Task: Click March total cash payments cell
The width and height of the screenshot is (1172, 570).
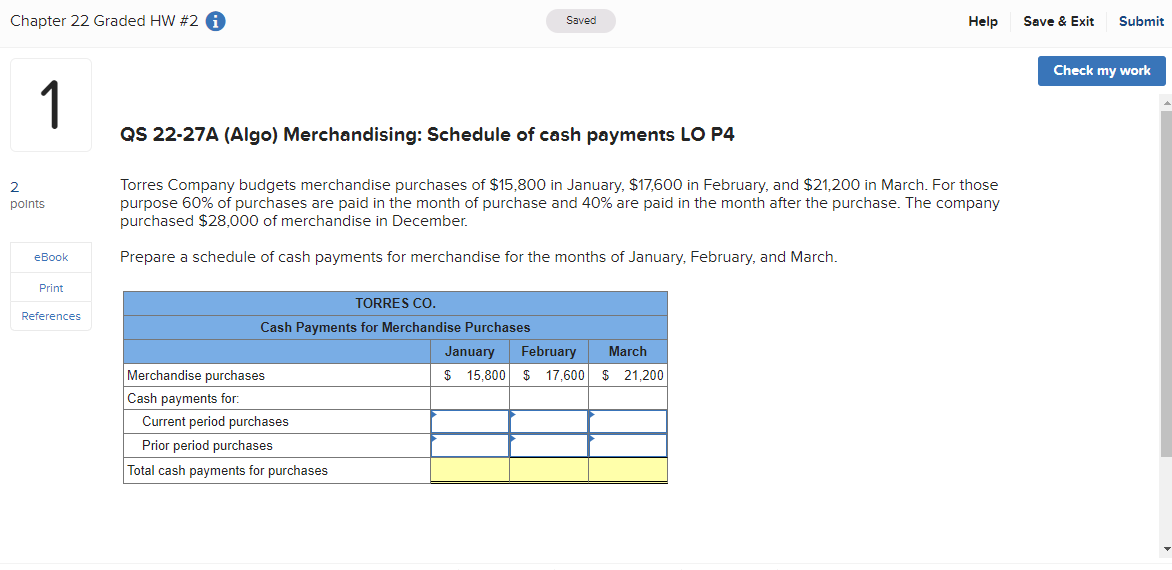Action: tap(628, 471)
